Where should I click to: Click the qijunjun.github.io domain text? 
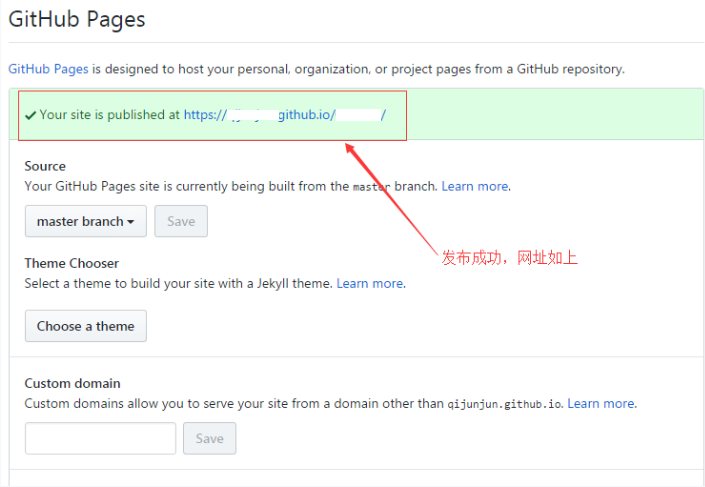click(504, 404)
